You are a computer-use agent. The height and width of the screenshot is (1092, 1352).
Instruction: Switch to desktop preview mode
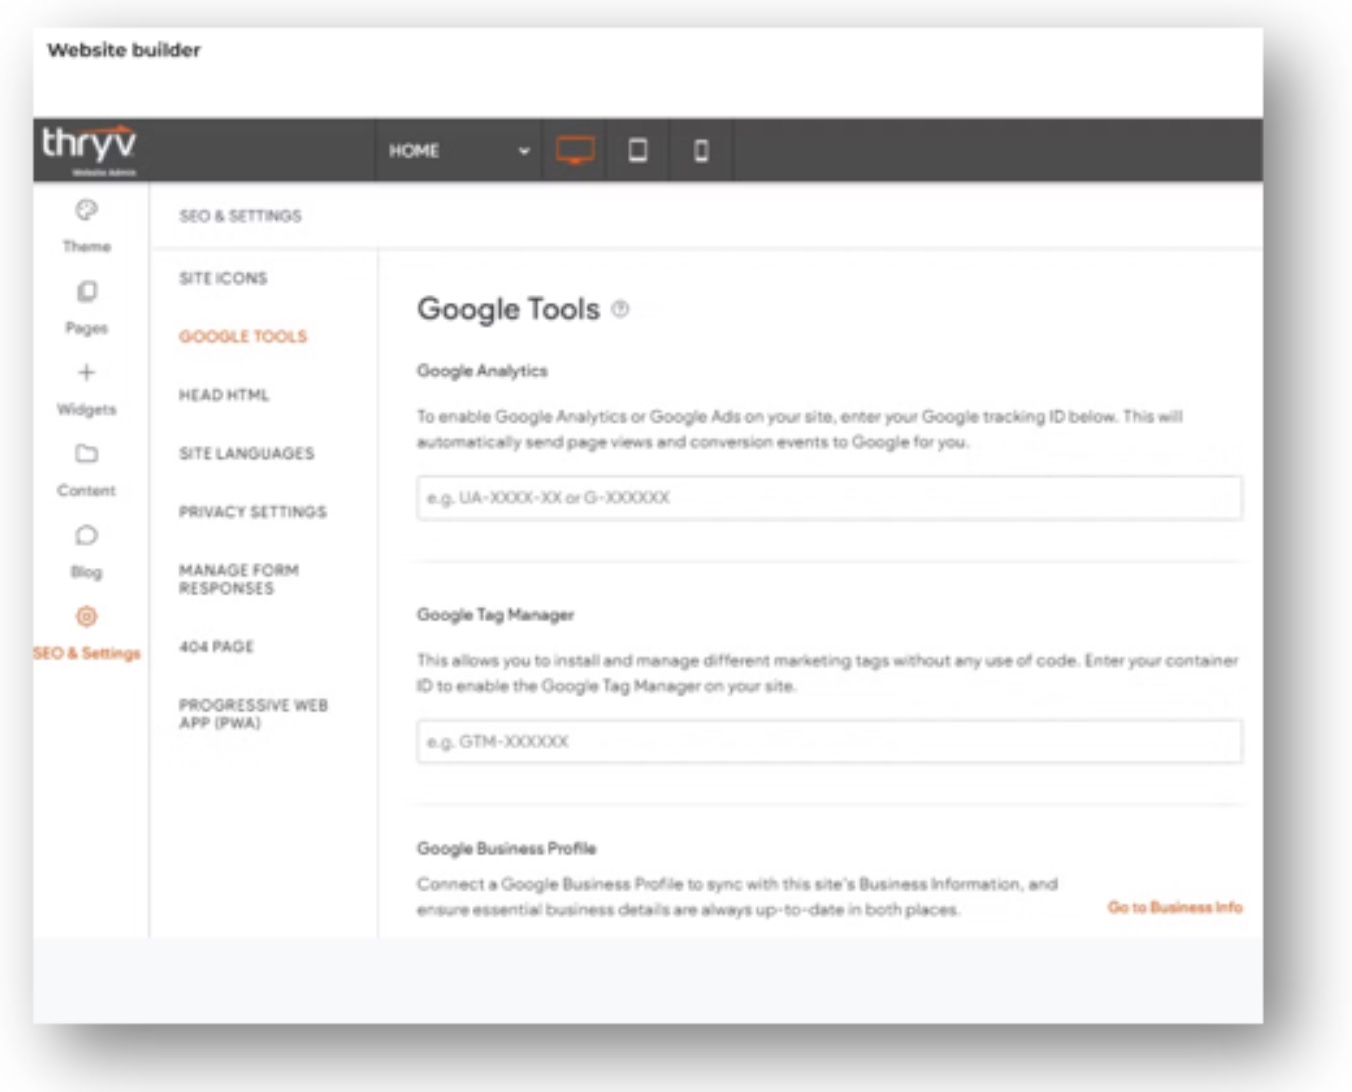point(575,150)
